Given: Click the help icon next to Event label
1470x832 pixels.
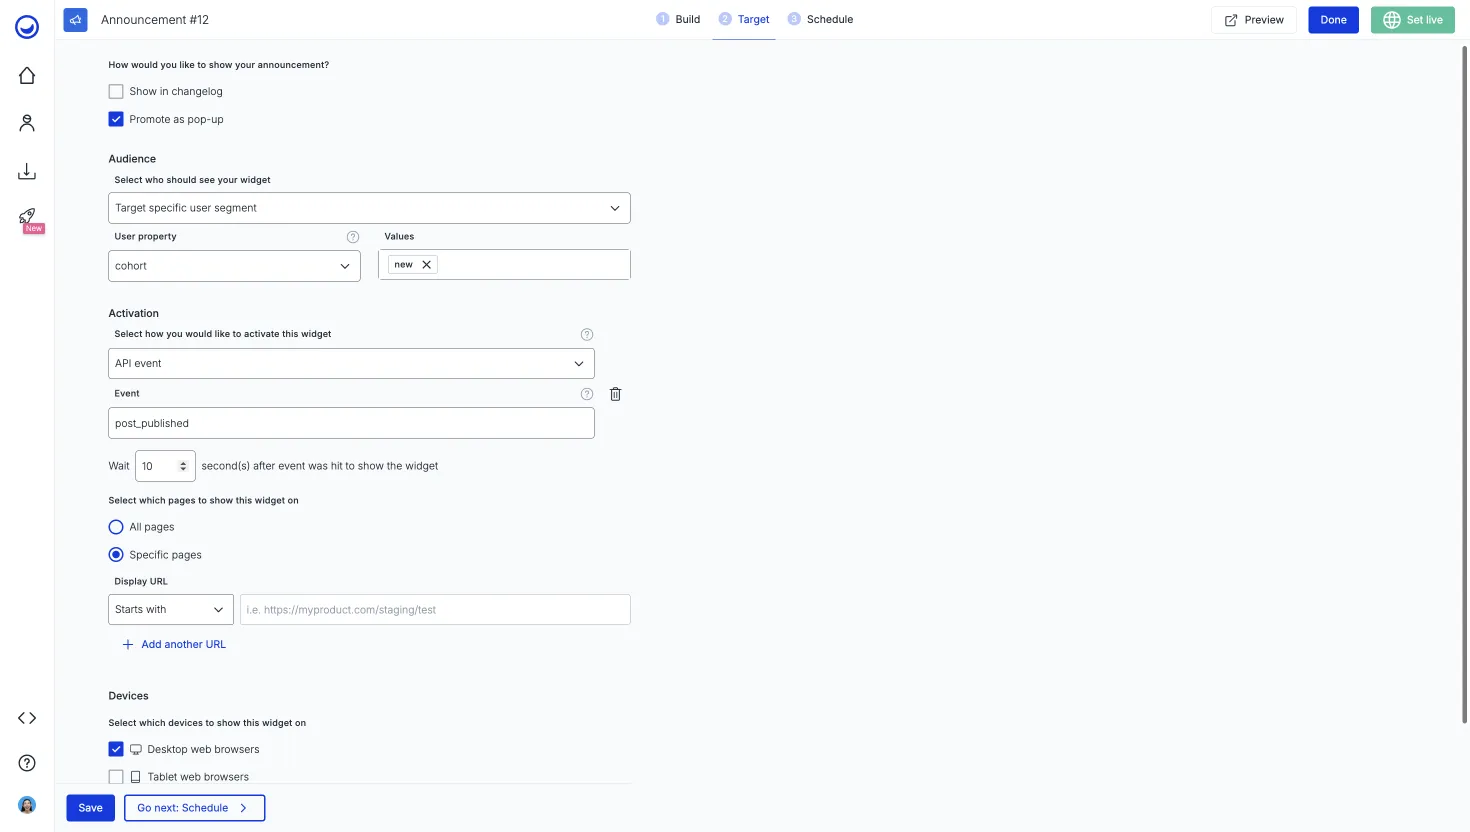Looking at the screenshot, I should click(587, 393).
